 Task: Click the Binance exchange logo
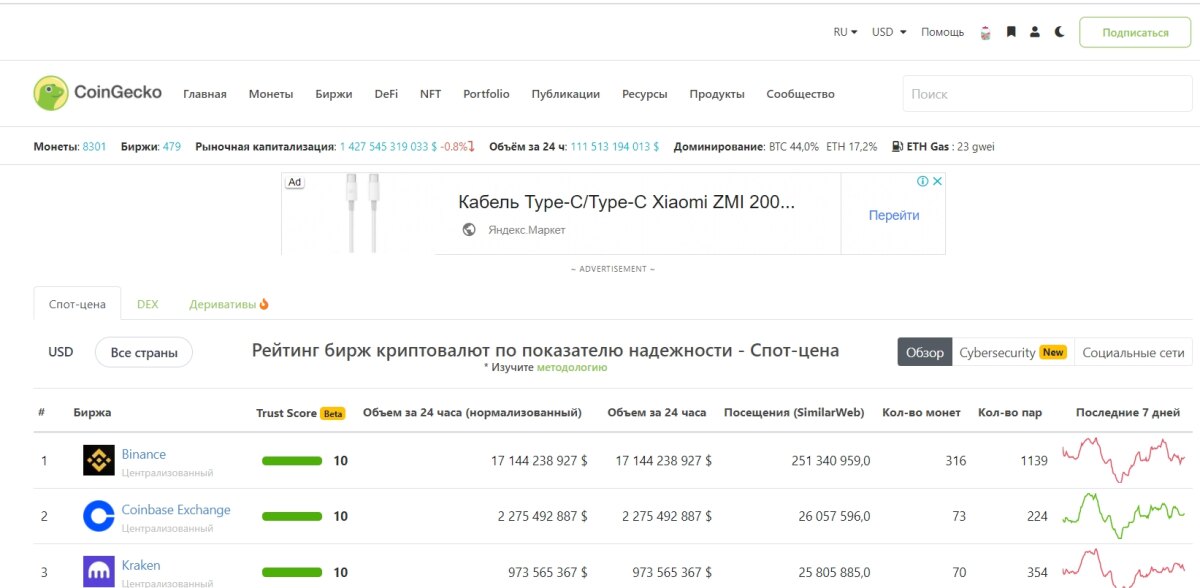point(98,461)
